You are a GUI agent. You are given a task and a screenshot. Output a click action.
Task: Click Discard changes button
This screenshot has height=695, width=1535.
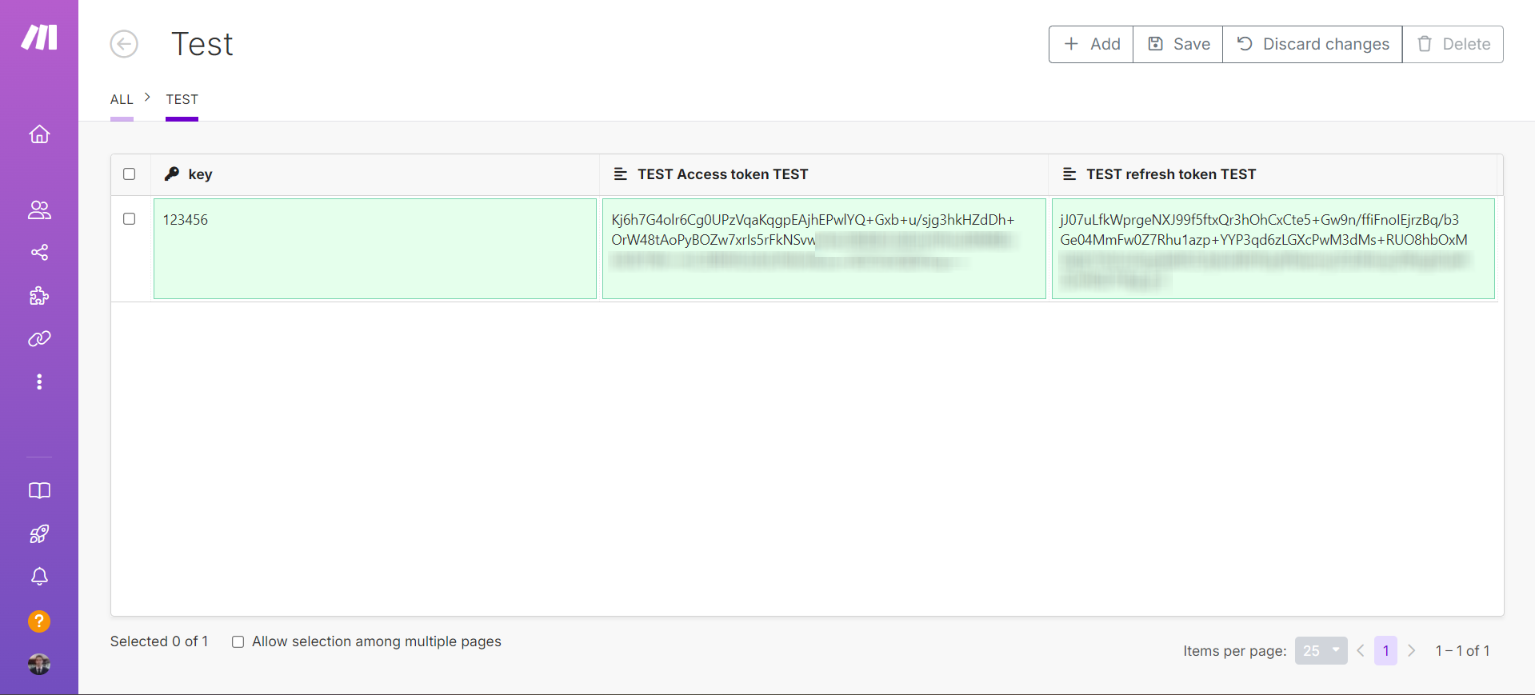pos(1312,44)
